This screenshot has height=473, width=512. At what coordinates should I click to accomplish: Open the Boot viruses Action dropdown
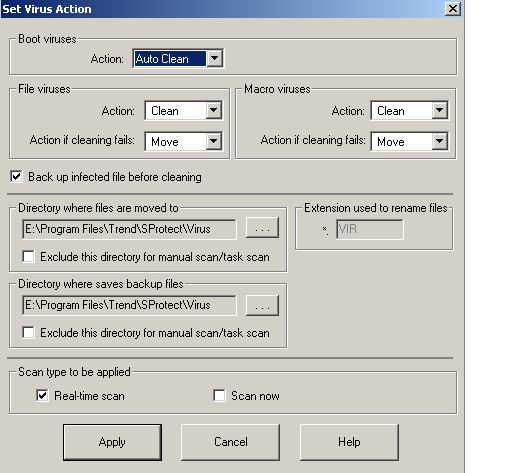[215, 59]
